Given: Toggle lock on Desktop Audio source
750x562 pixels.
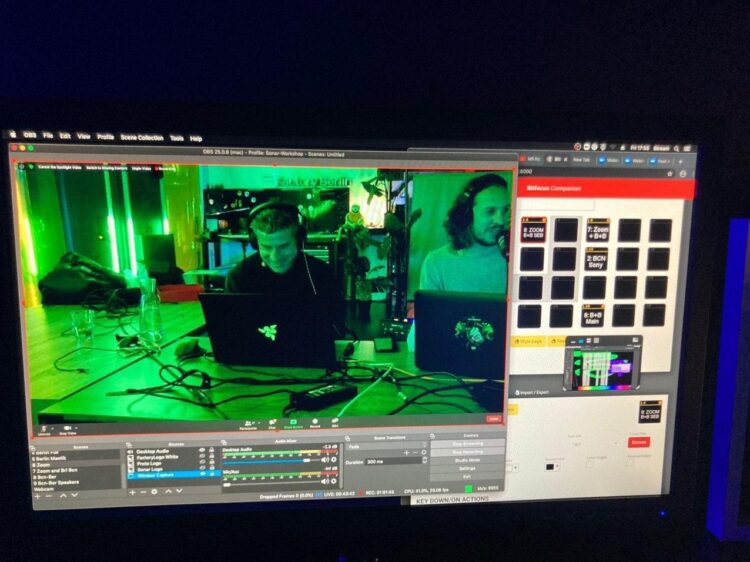Looking at the screenshot, I should (211, 450).
